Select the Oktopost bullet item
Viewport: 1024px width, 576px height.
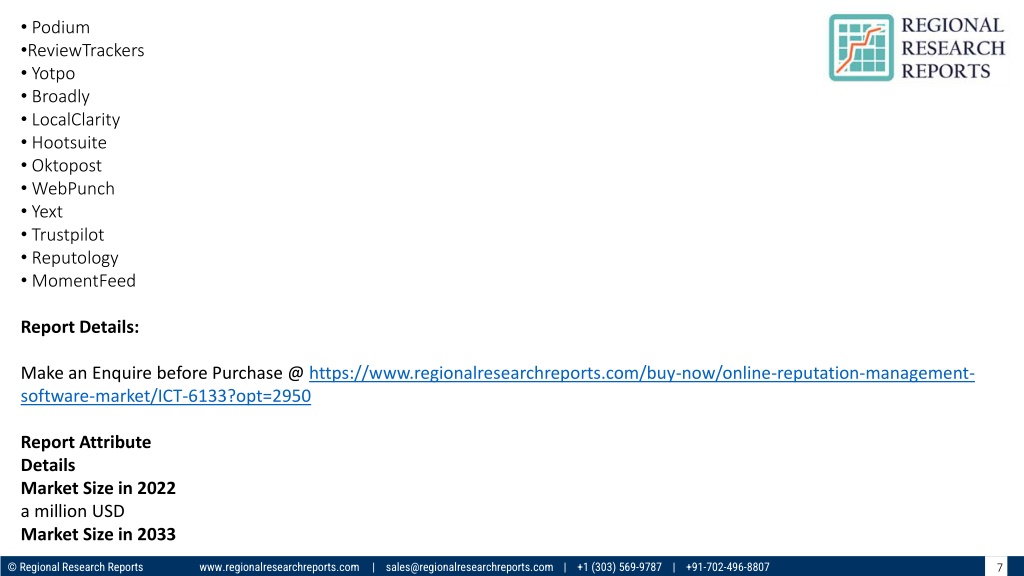click(x=61, y=165)
